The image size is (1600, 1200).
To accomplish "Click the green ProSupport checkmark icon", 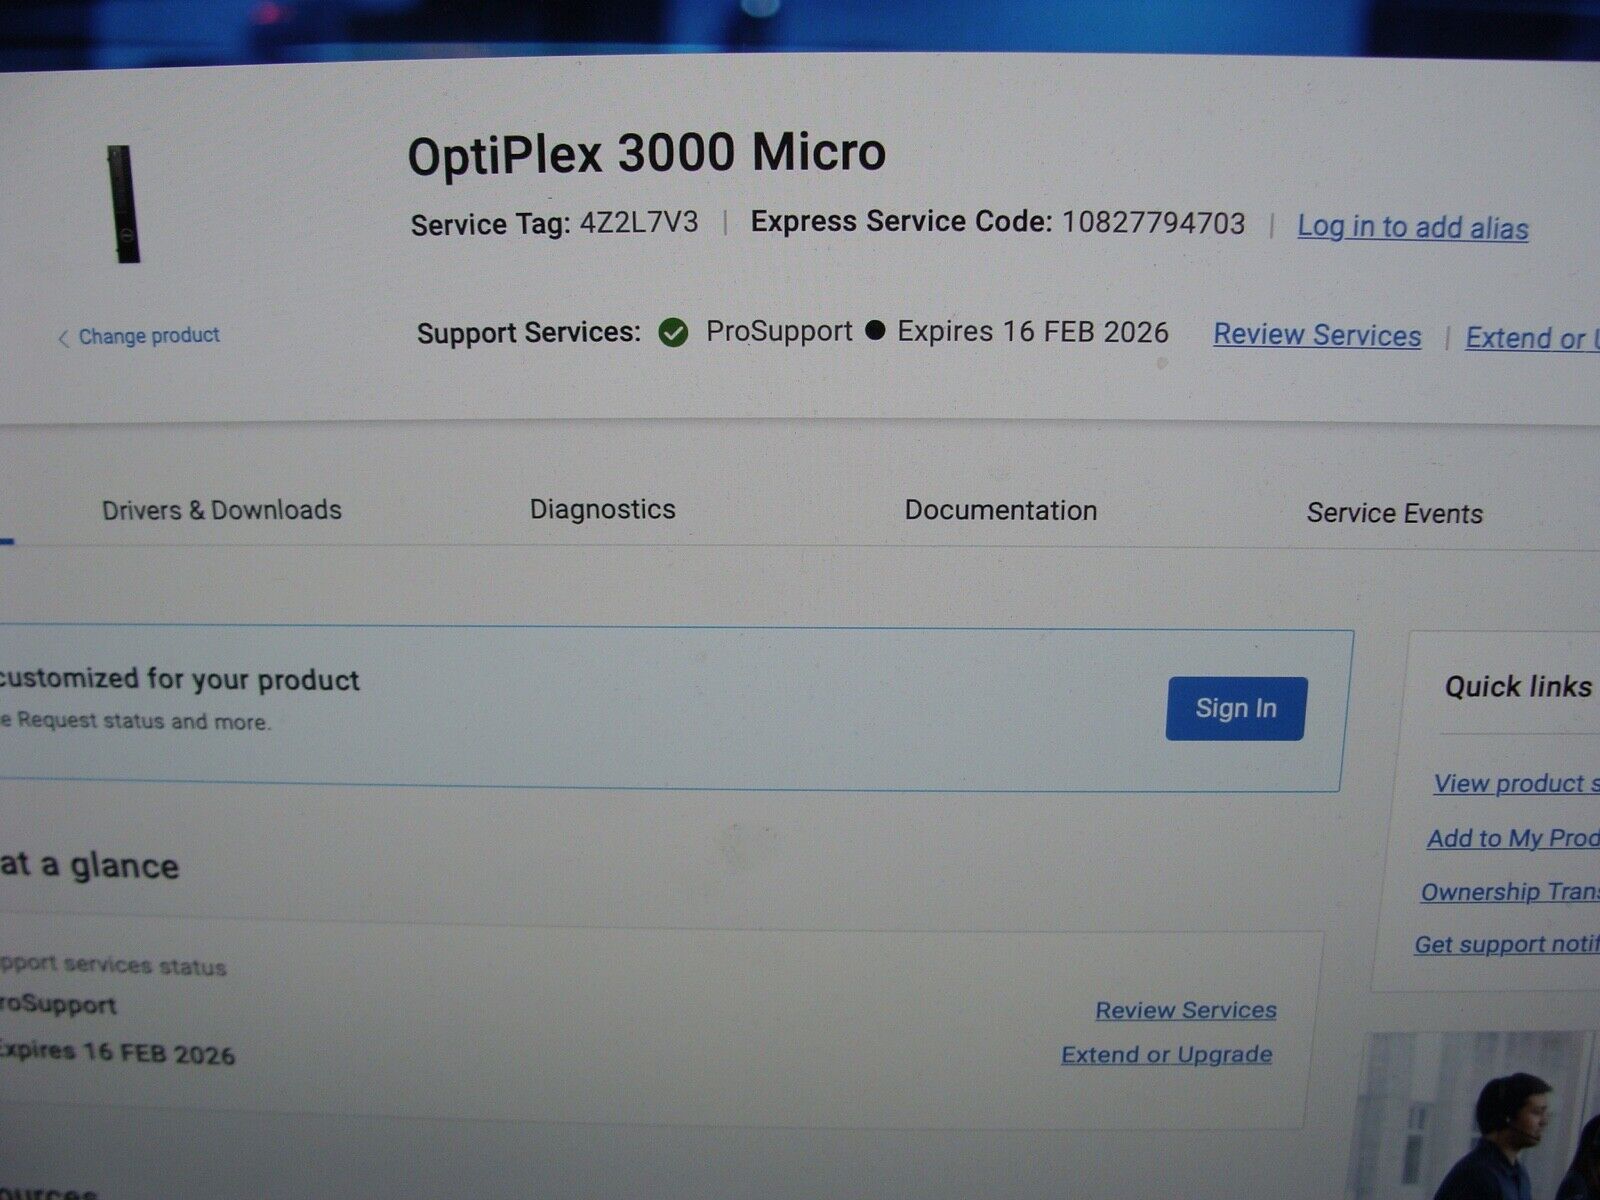I will (x=674, y=333).
